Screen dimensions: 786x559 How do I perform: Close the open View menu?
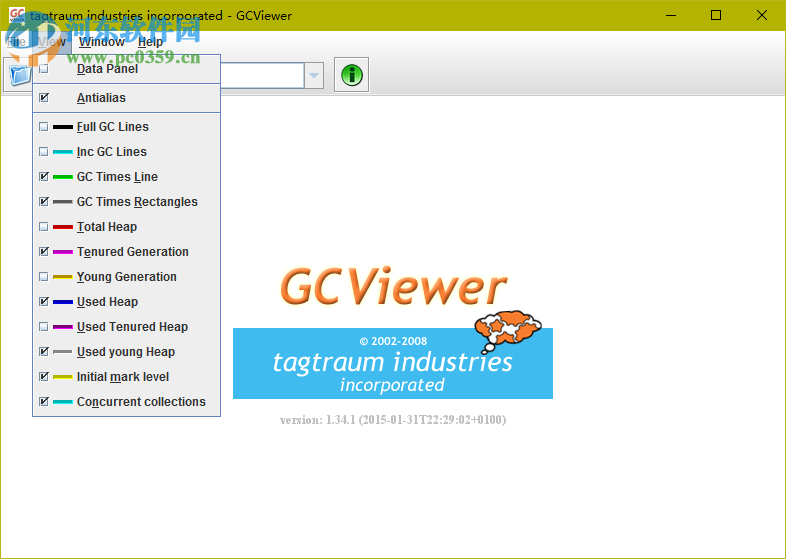[52, 42]
